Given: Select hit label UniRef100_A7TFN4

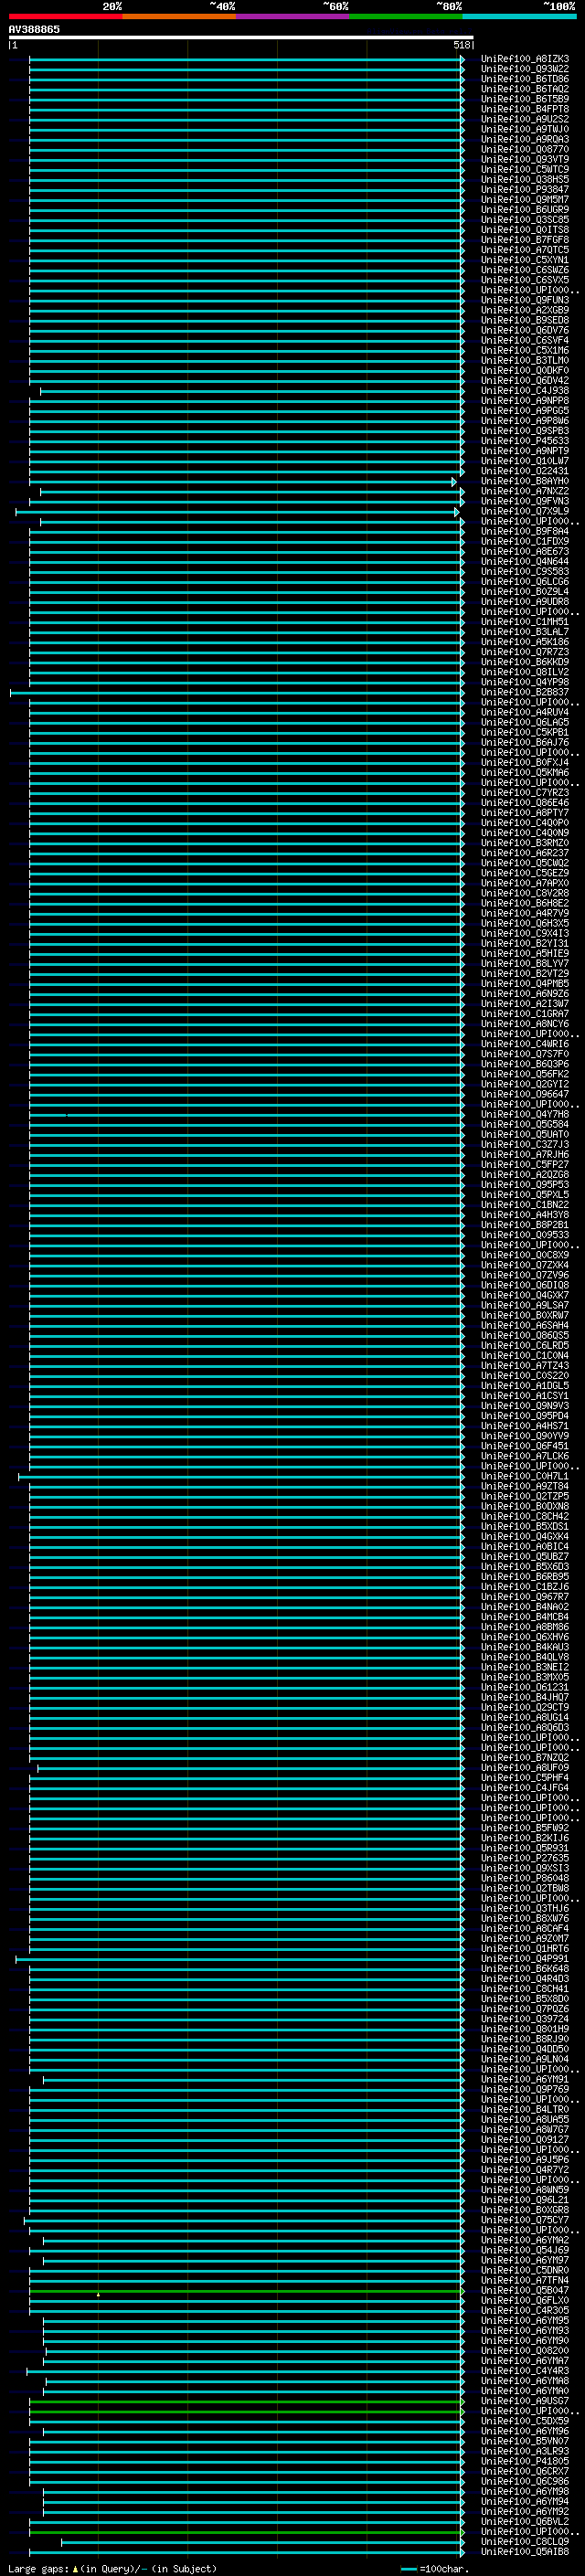Looking at the screenshot, I should tap(525, 2280).
